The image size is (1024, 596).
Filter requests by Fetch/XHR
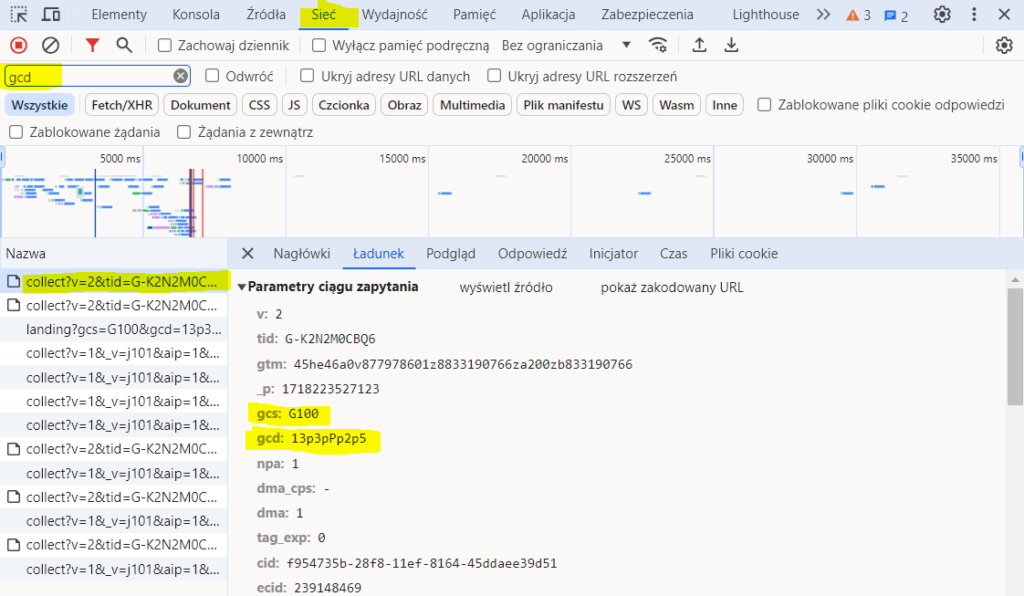point(122,105)
